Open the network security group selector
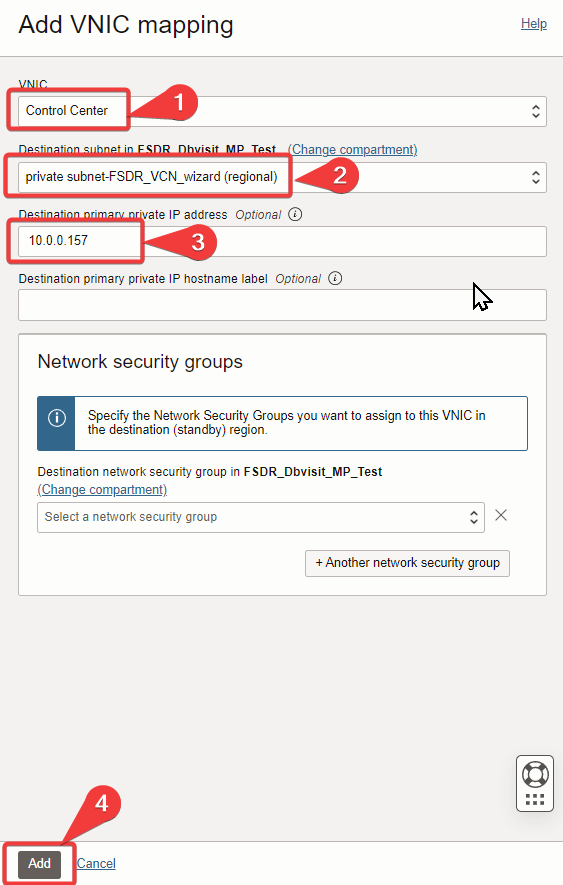Image resolution: width=563 pixels, height=885 pixels. (261, 517)
